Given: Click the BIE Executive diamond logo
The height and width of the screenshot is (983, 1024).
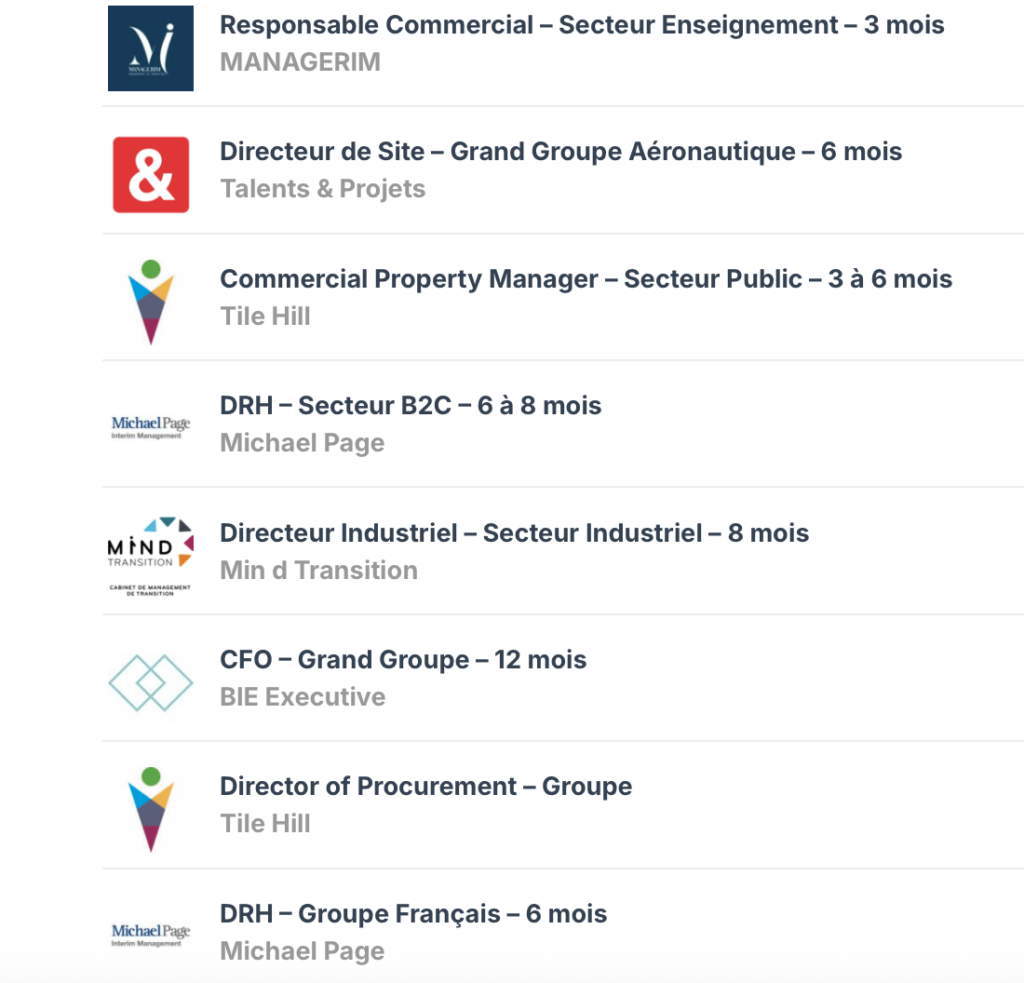Looking at the screenshot, I should tap(150, 682).
